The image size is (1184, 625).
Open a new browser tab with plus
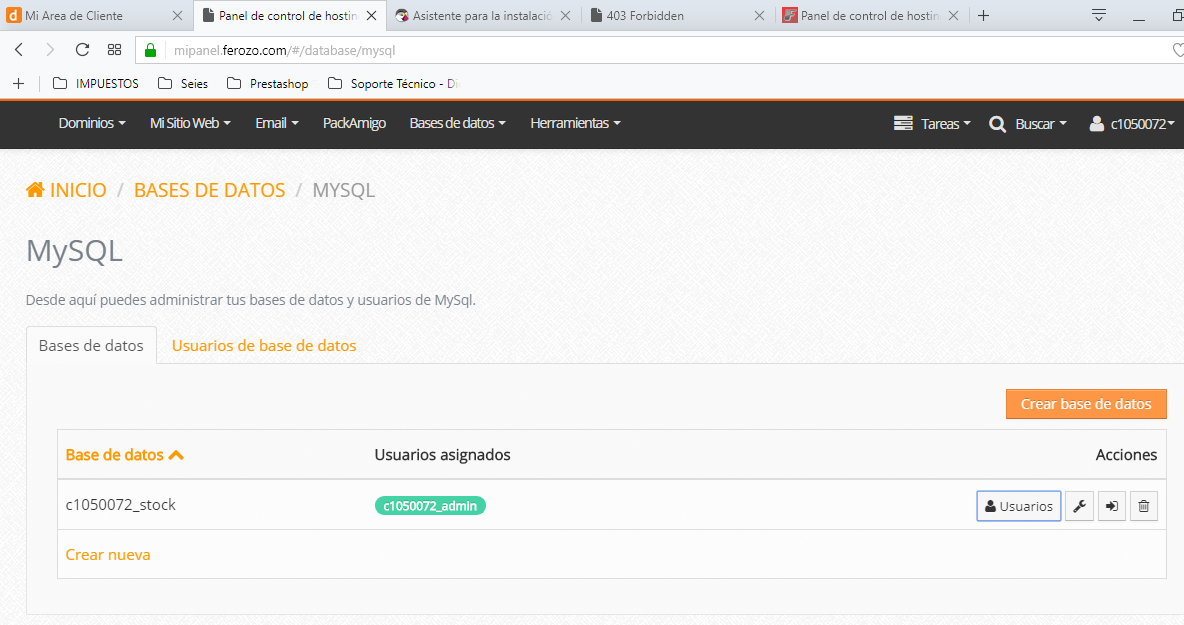click(x=983, y=15)
